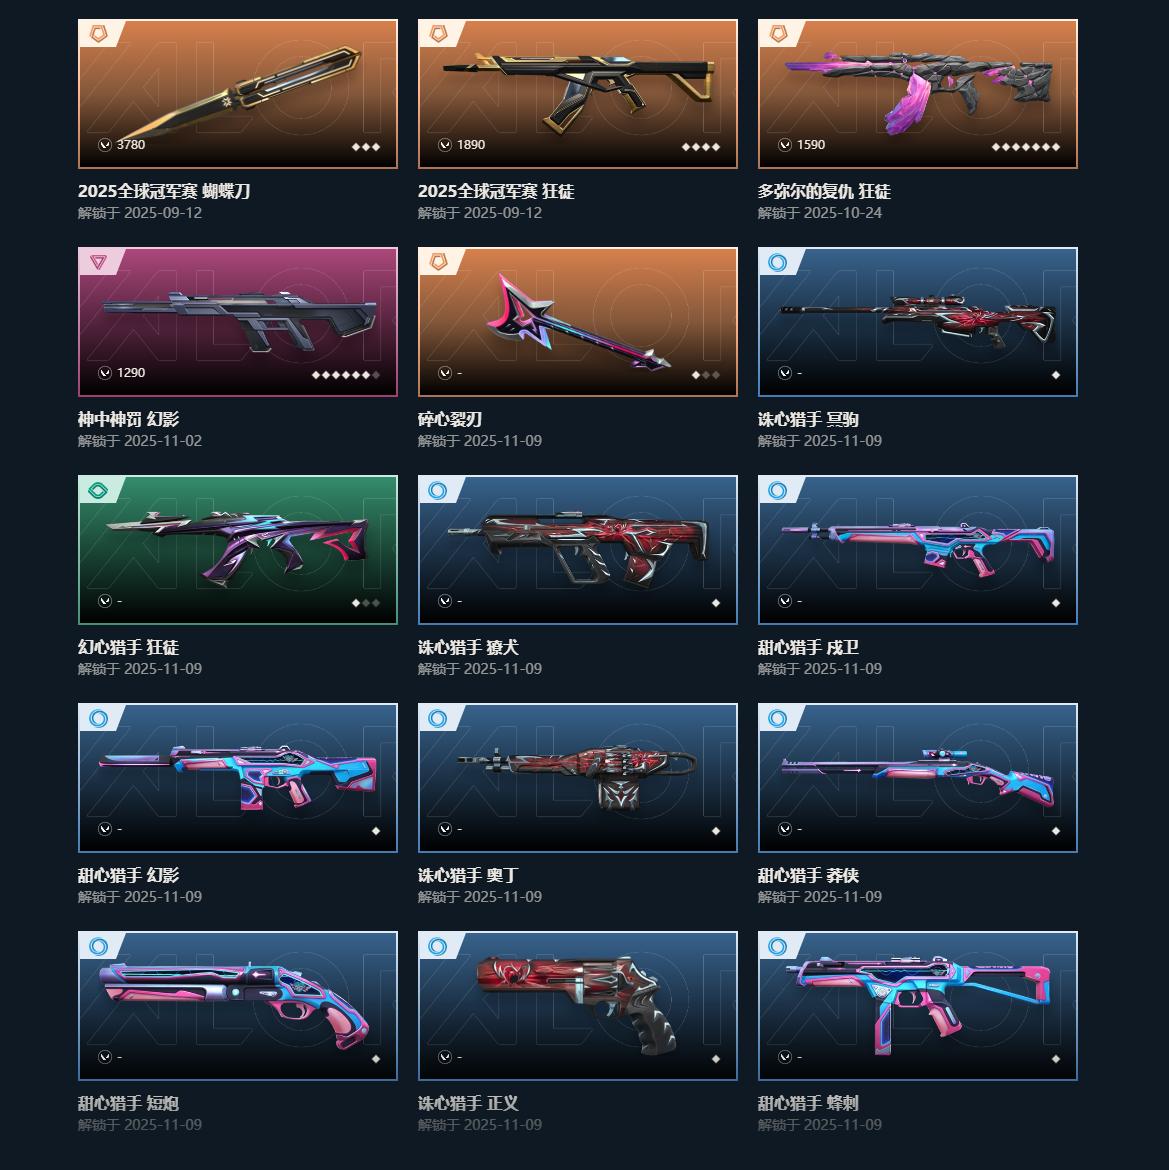Click the exclusive tier badge on 多弥尔的复仇 狂徒
The image size is (1169, 1170).
(x=778, y=34)
